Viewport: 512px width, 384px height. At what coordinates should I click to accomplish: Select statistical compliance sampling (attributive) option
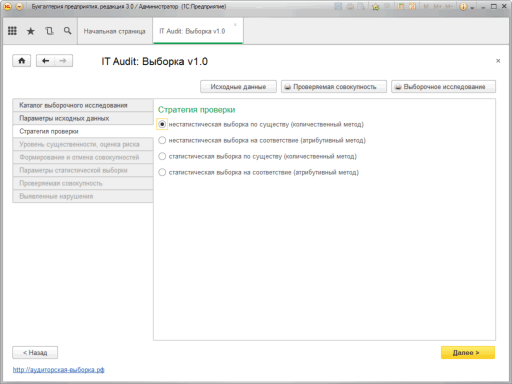point(162,172)
